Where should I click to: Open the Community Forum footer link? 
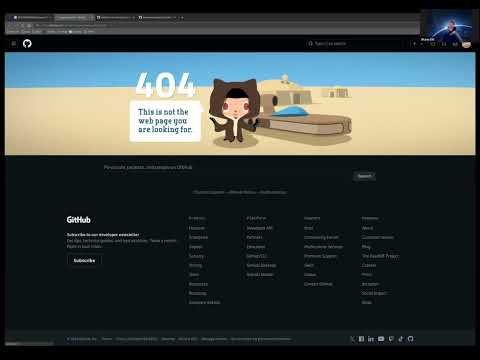[321, 237]
